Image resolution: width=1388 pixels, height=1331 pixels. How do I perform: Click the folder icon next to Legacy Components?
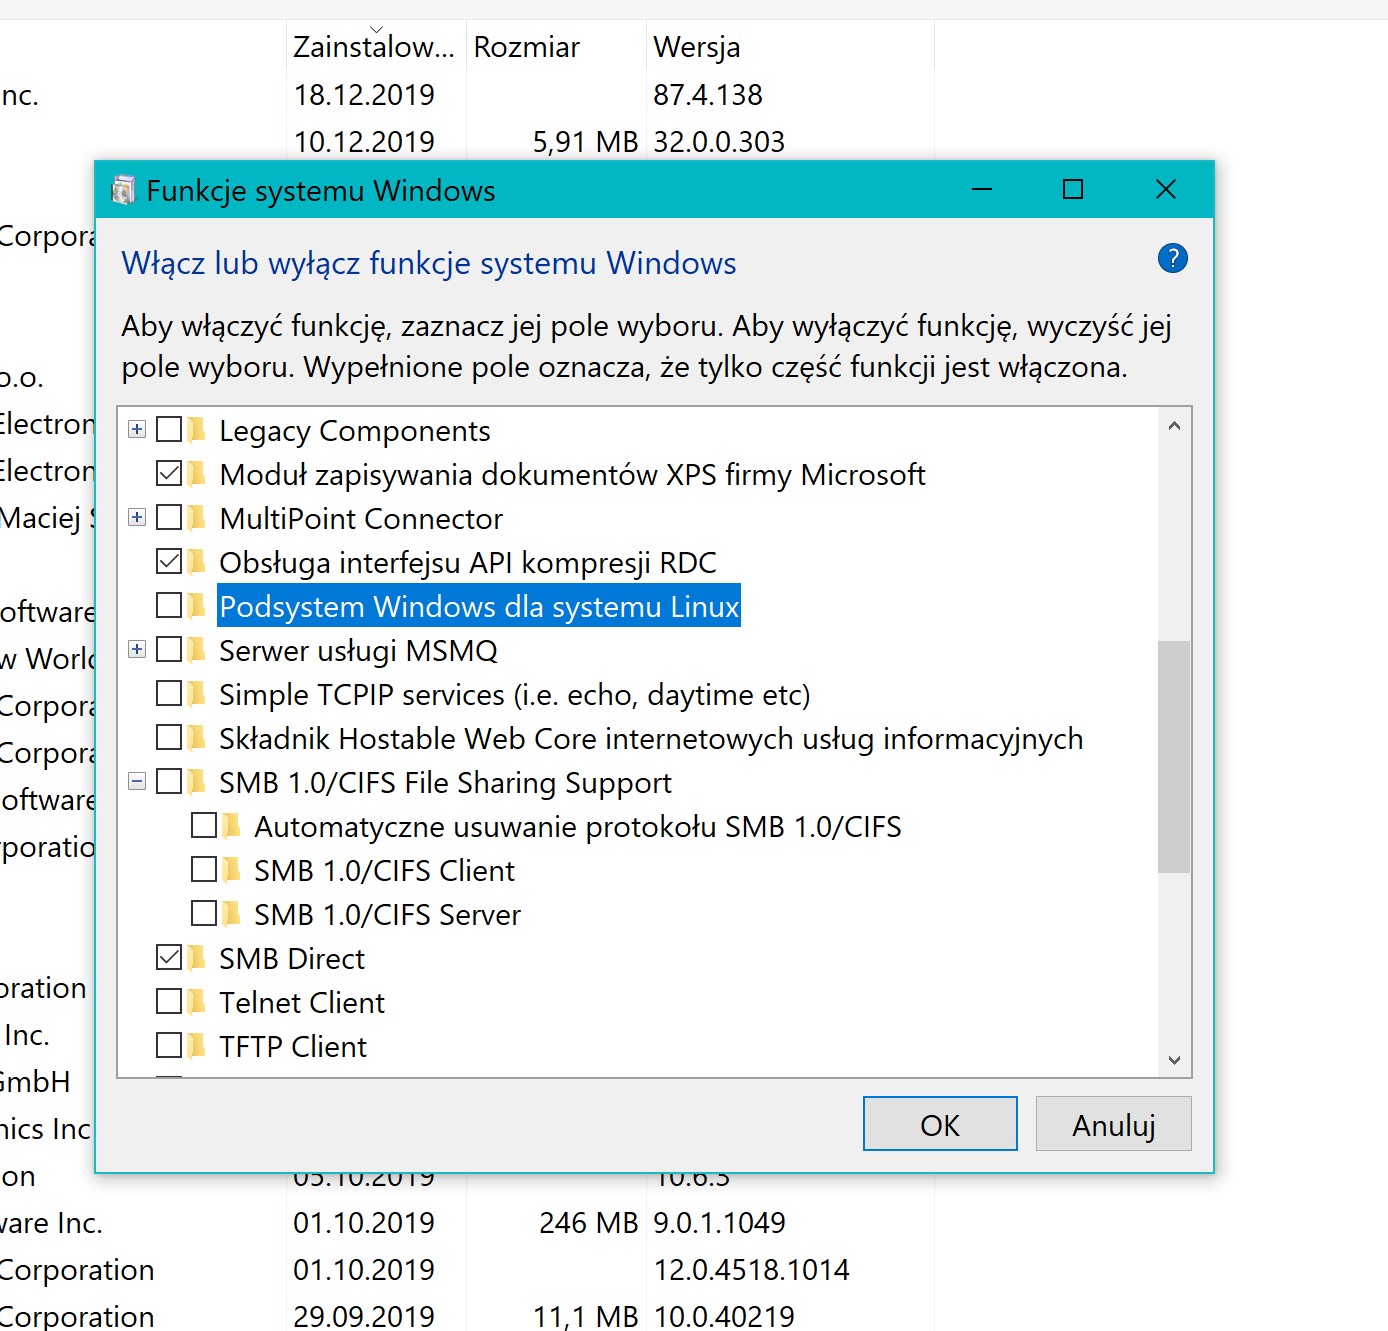point(197,430)
